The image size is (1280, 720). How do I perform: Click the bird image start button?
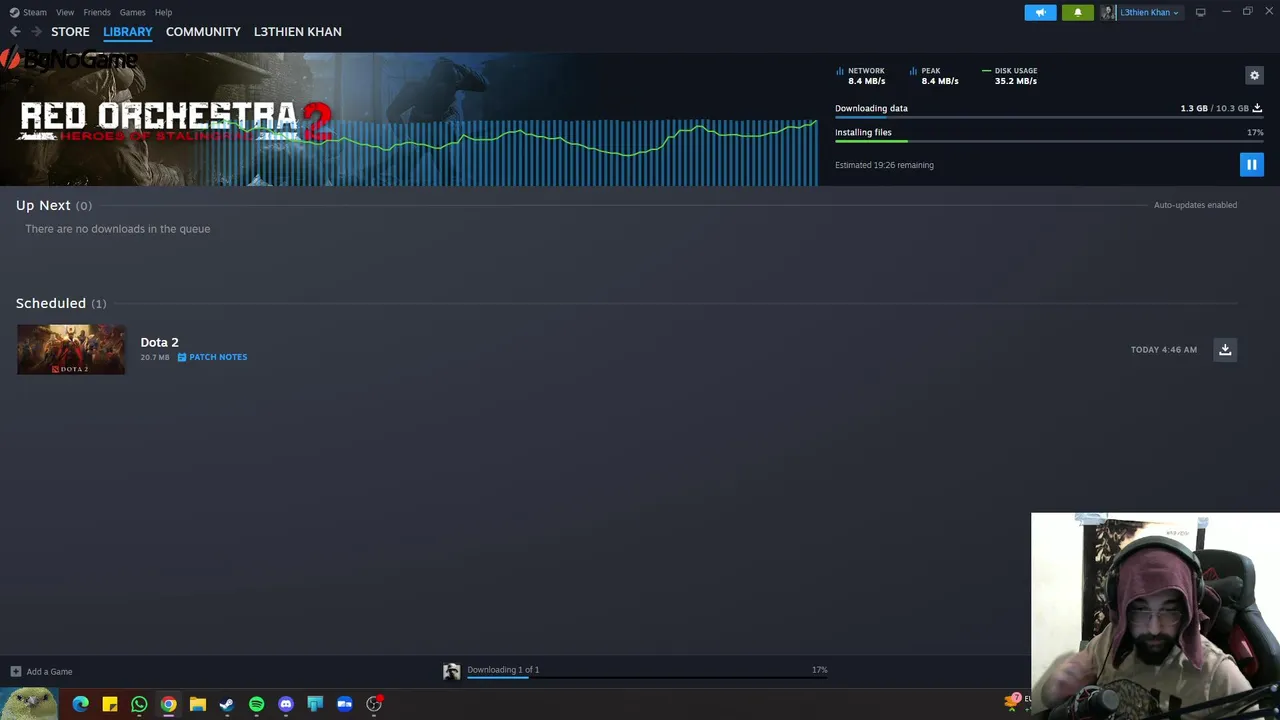pos(28,704)
